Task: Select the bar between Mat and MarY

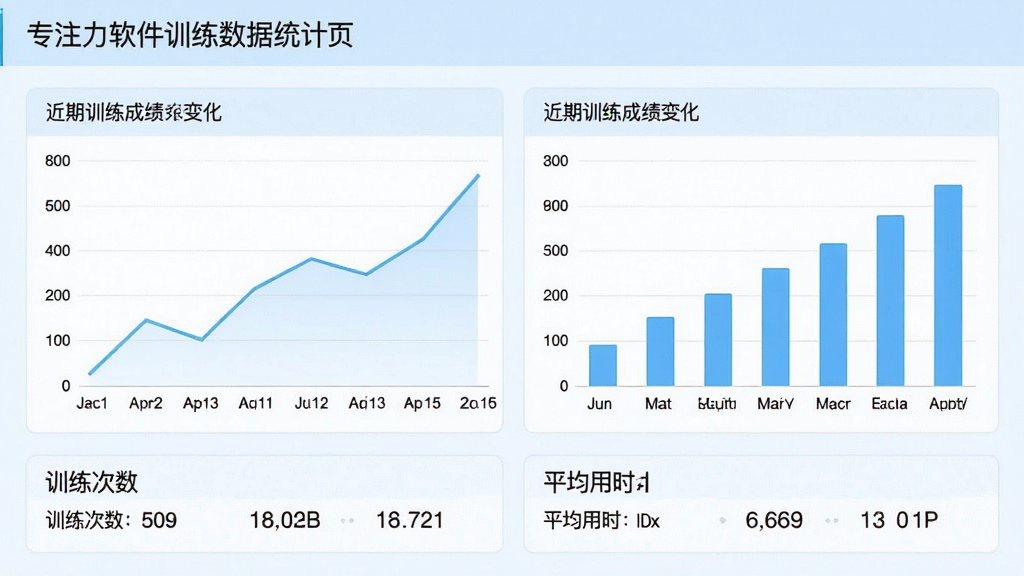Action: [x=718, y=340]
